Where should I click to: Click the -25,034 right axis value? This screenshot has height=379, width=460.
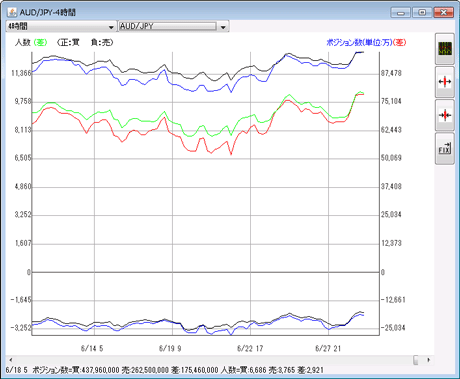tap(393, 328)
